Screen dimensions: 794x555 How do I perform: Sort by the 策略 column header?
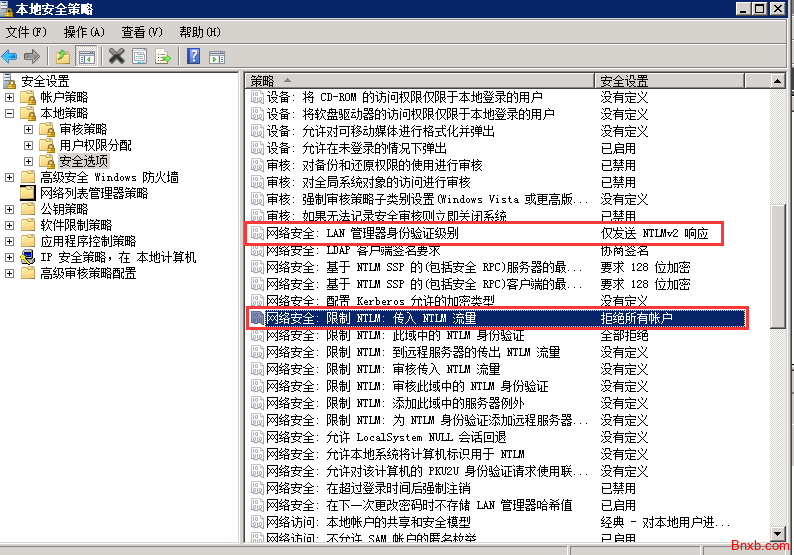point(419,81)
